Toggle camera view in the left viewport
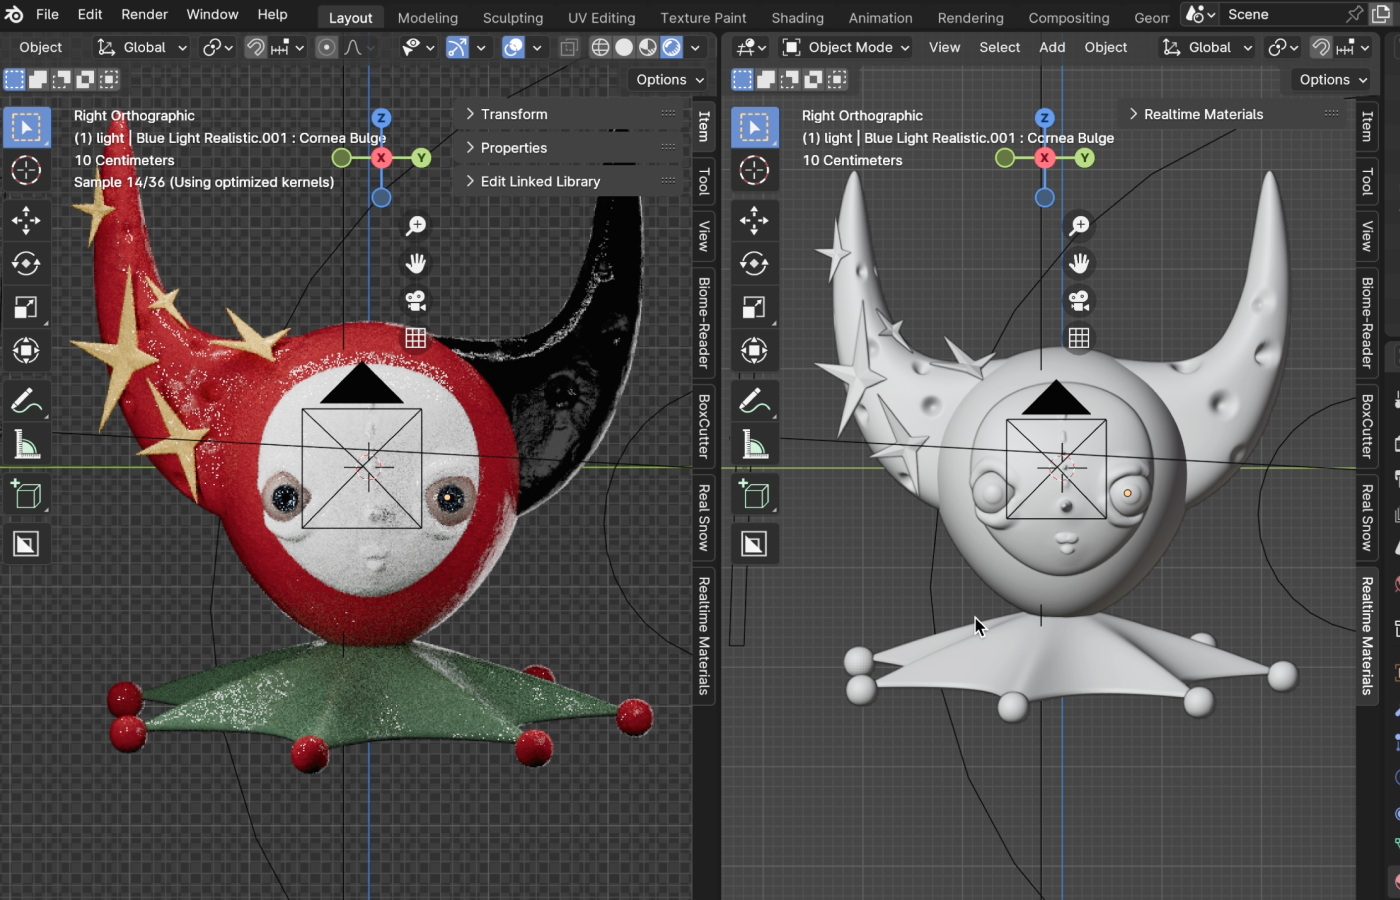This screenshot has height=900, width=1400. click(416, 301)
